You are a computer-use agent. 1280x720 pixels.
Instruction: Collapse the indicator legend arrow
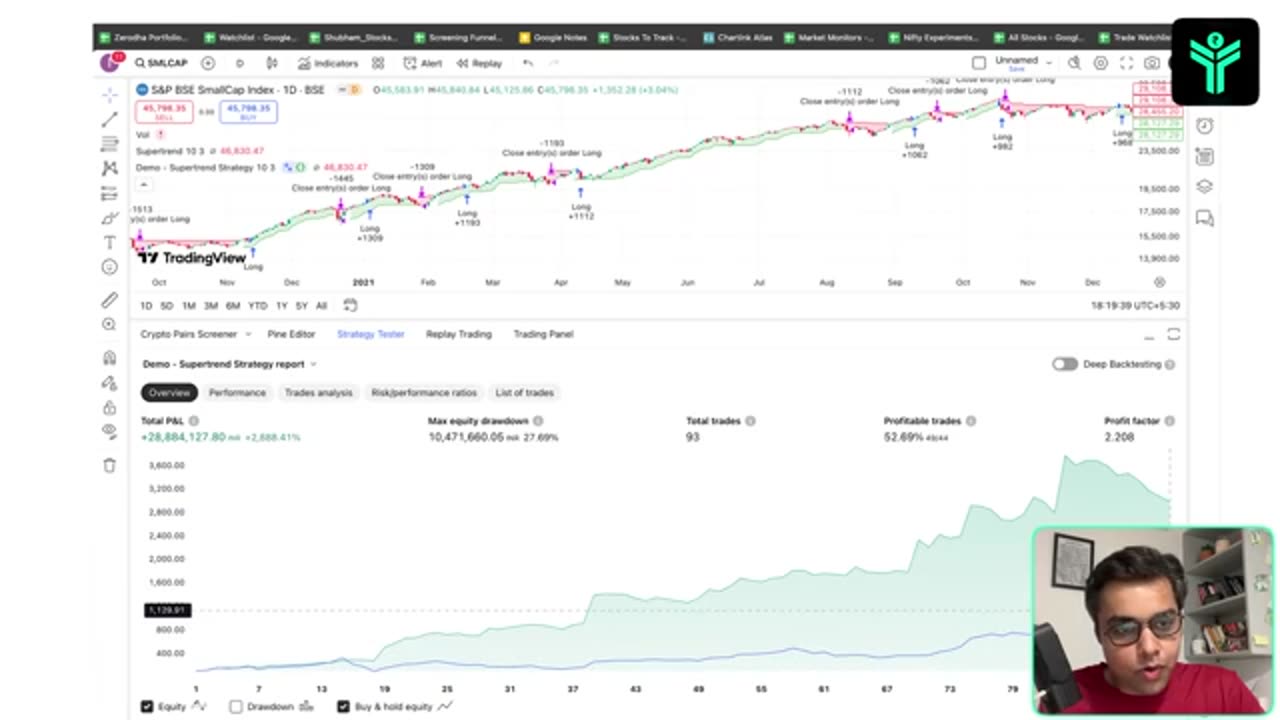(x=144, y=184)
